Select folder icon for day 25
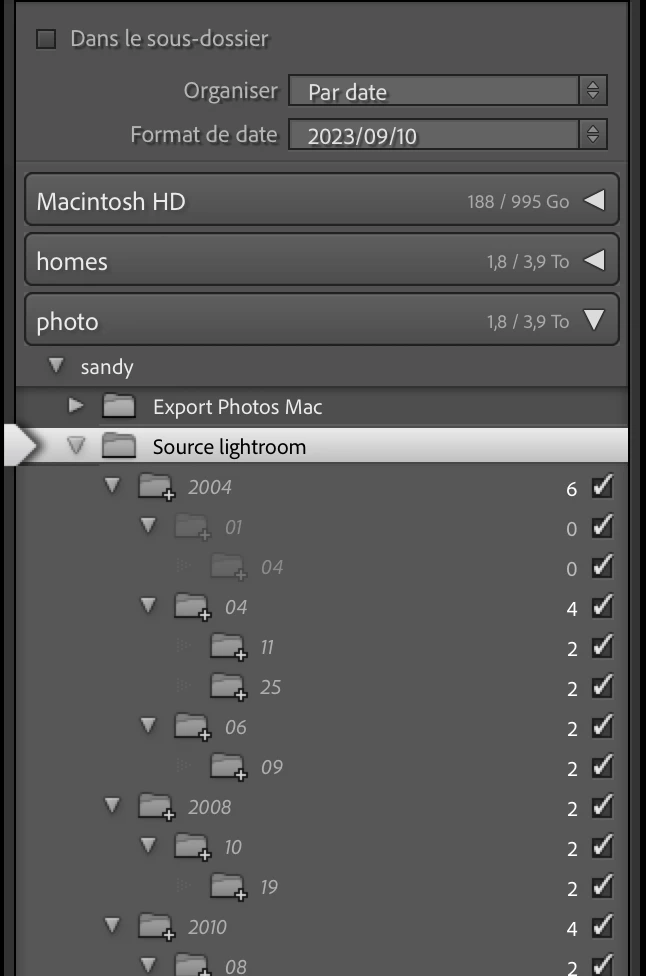Screen dimensions: 646x976 pyautogui.click(x=228, y=687)
